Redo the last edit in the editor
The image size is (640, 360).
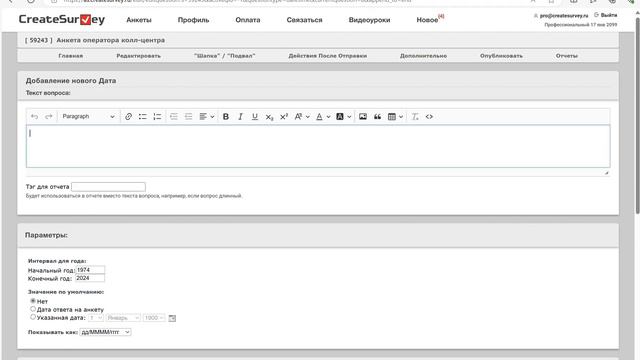pos(49,117)
